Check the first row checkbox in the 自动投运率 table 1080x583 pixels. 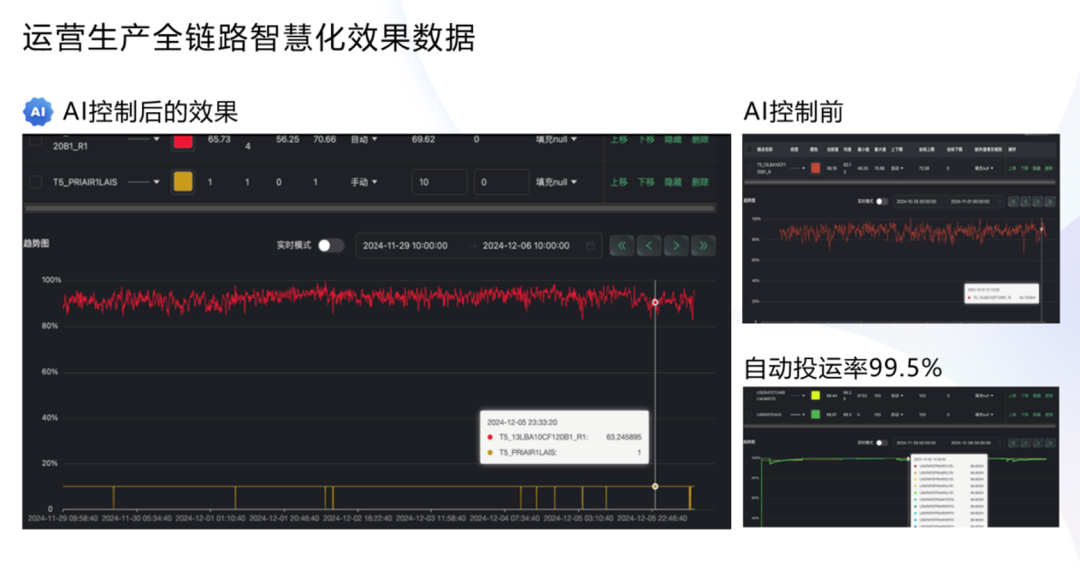[749, 396]
